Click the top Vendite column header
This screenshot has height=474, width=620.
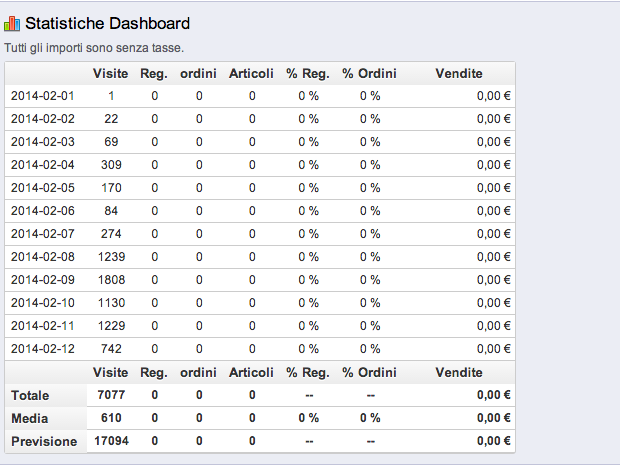[x=459, y=73]
